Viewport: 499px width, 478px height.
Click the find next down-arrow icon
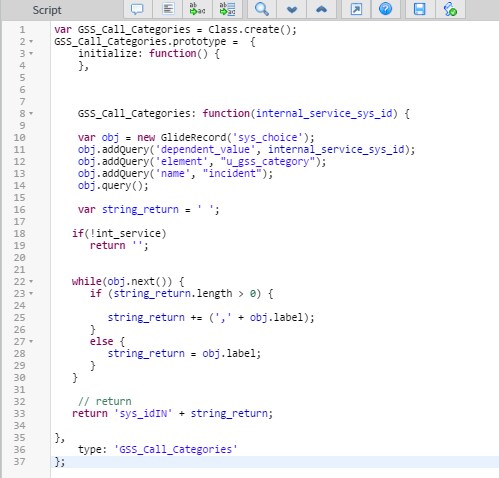pyautogui.click(x=292, y=9)
